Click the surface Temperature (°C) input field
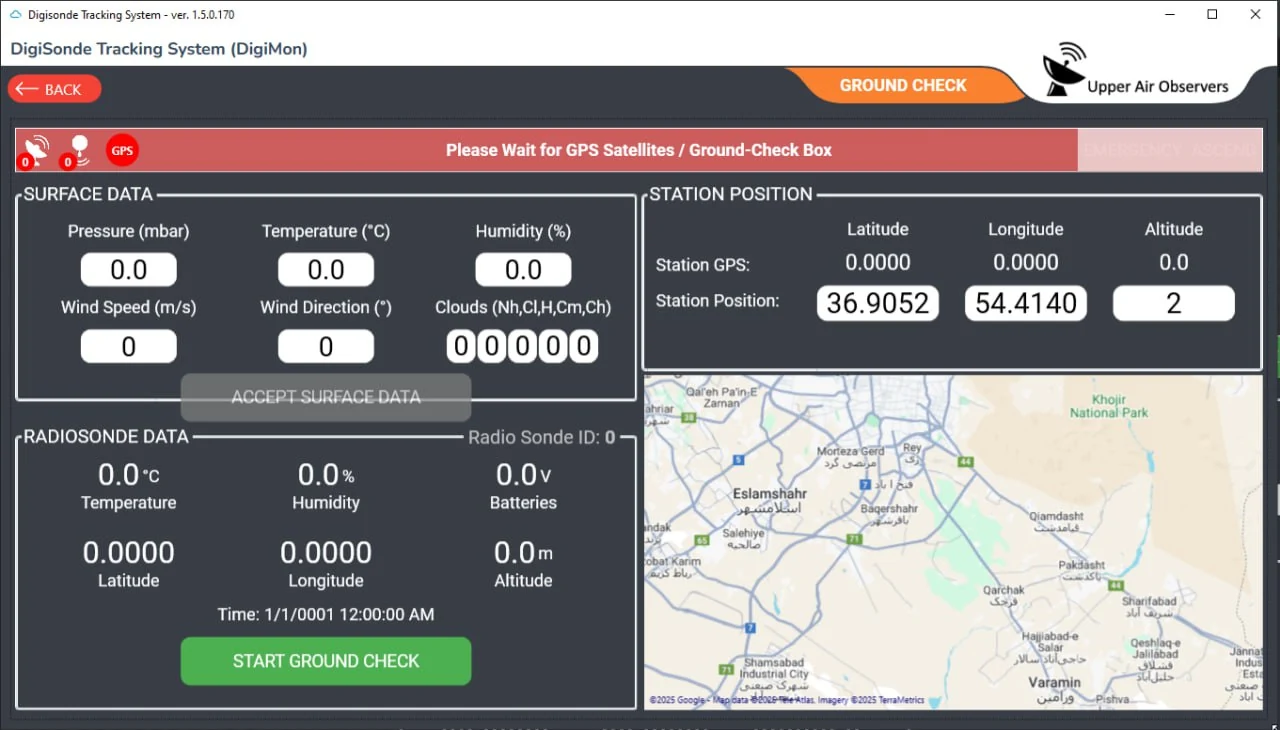Viewport: 1280px width, 730px height. (326, 270)
